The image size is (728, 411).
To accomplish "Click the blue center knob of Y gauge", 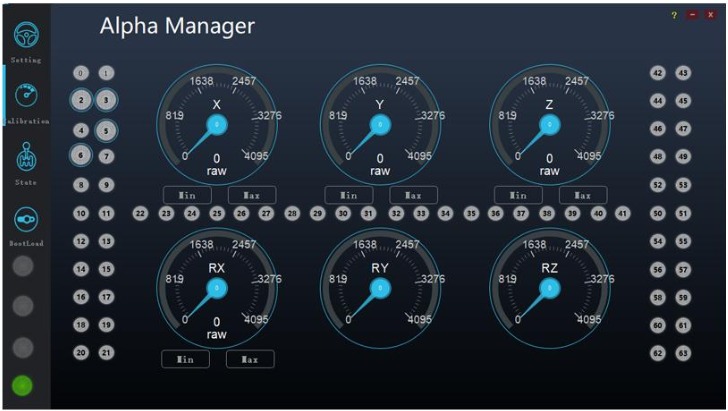I will [380, 125].
